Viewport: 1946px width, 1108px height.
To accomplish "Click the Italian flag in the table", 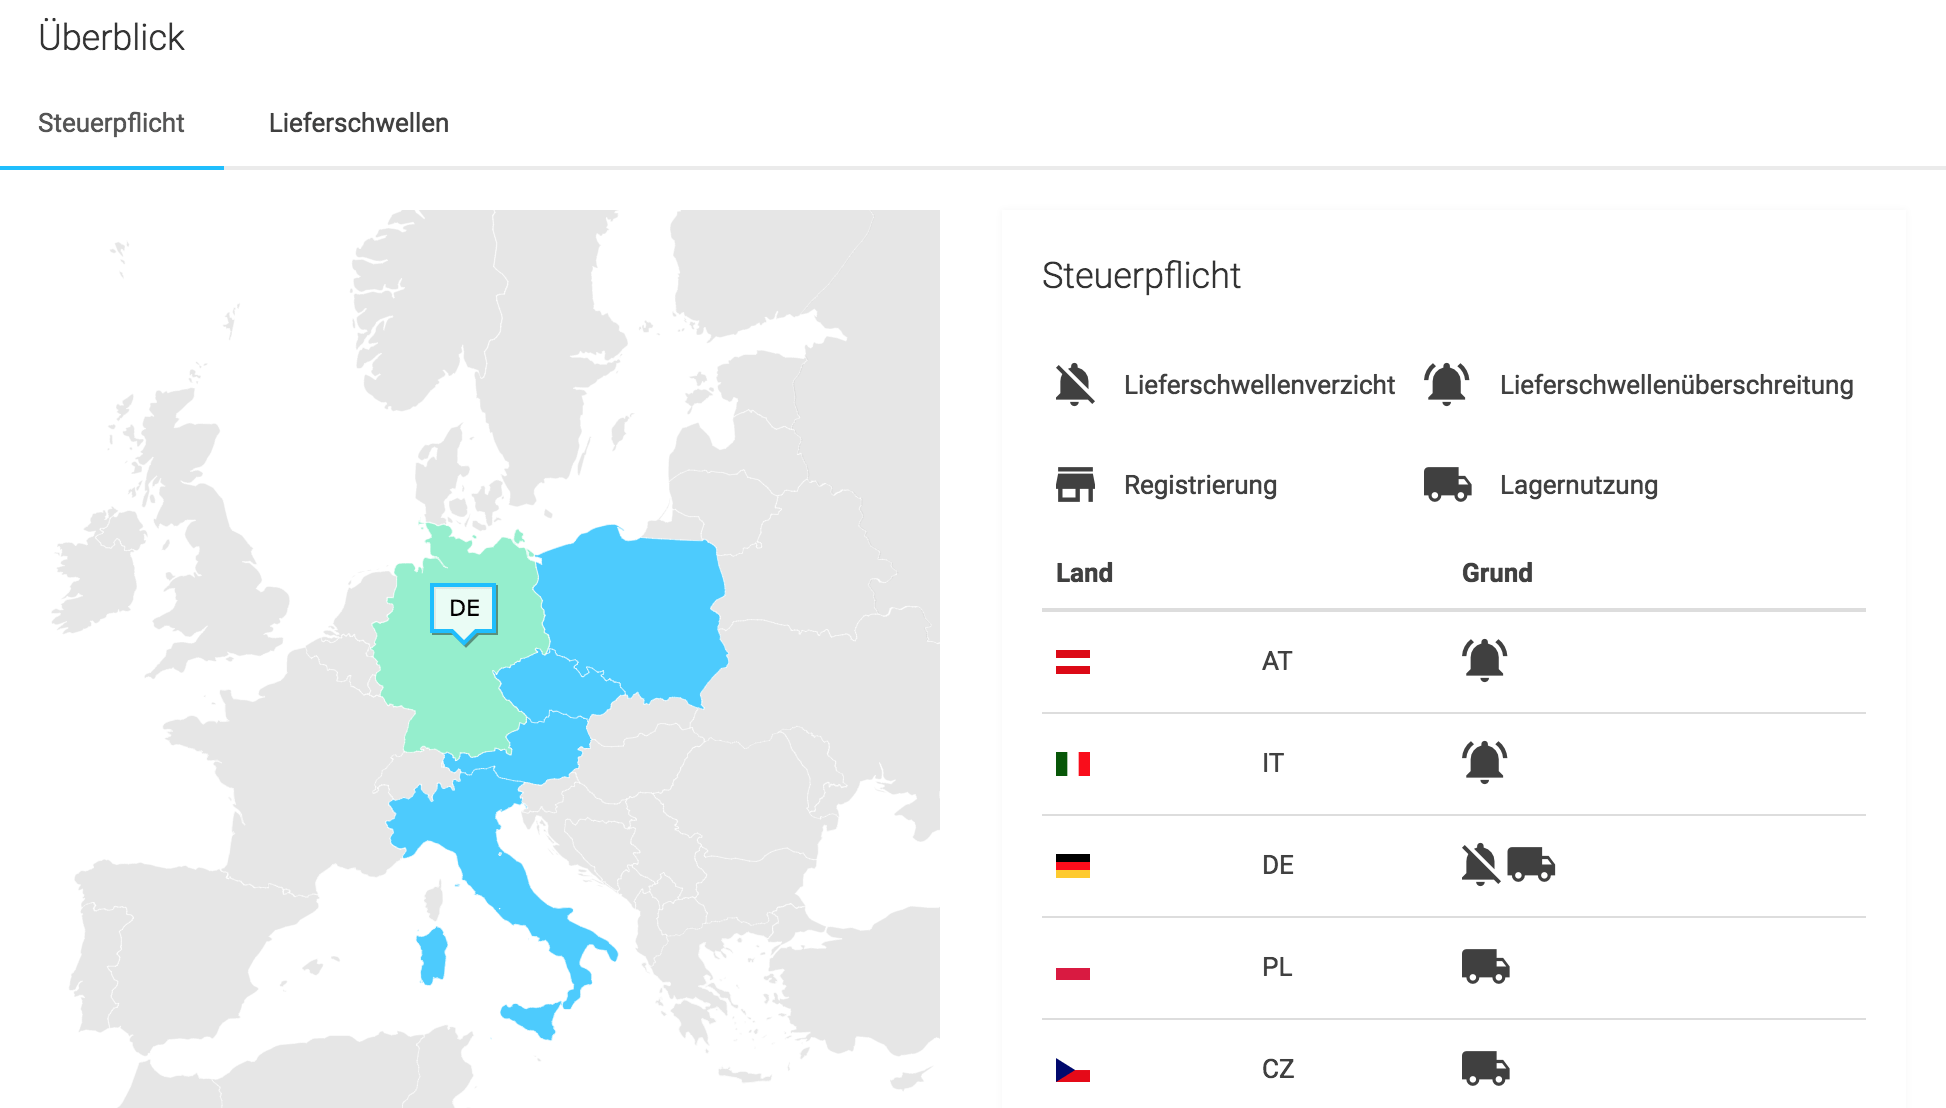I will (1072, 764).
